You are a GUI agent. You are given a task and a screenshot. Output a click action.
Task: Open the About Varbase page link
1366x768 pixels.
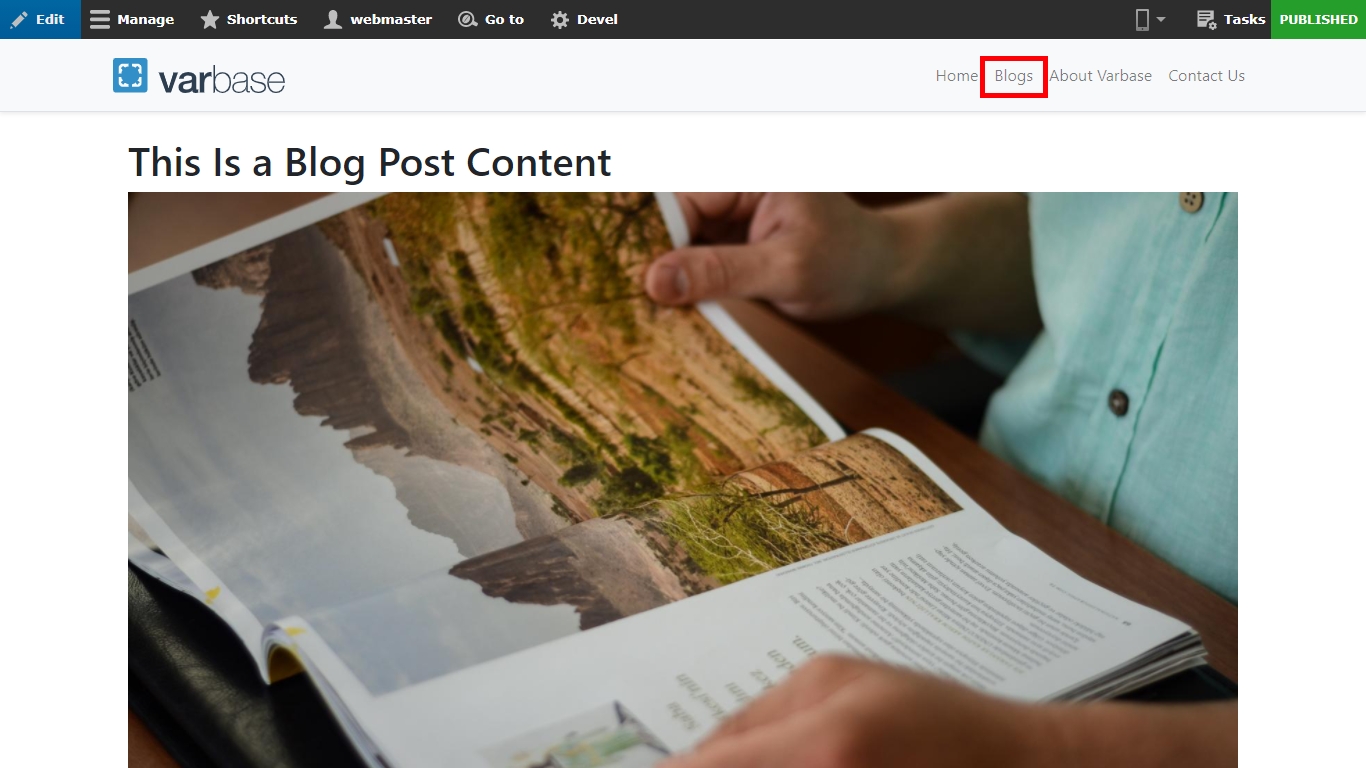coord(1100,76)
